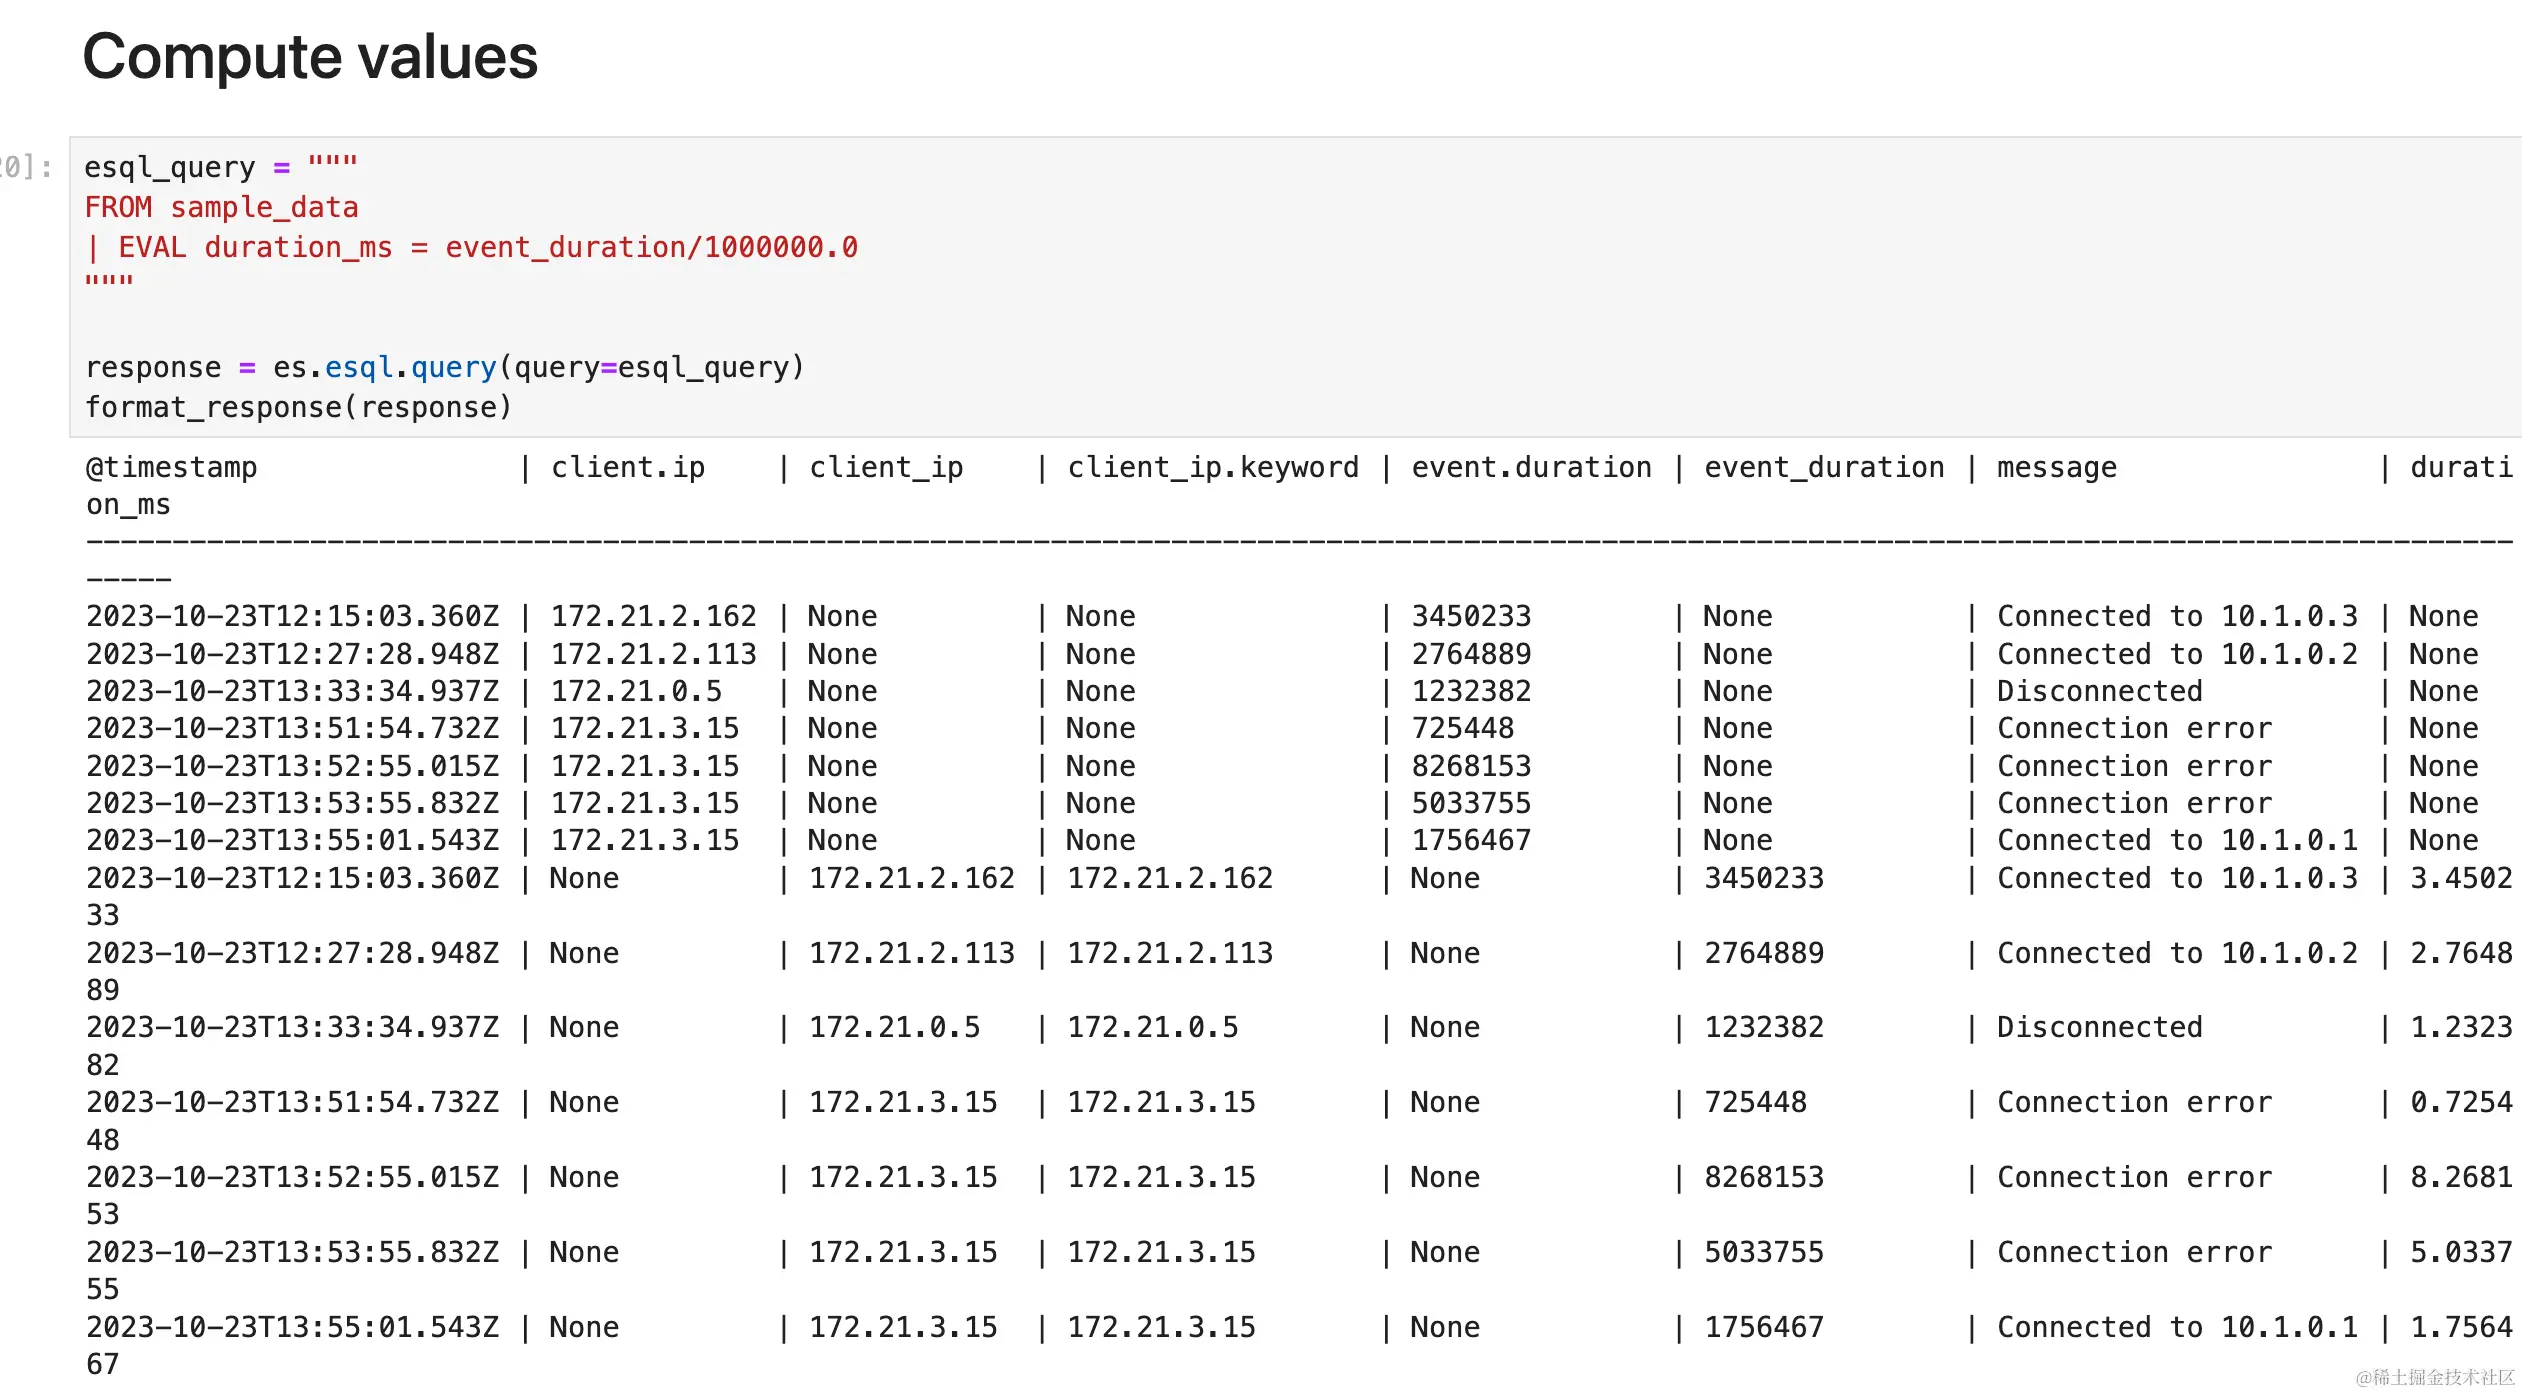This screenshot has width=2522, height=1394.
Task: Click the Disconnected message in third row
Action: point(2099,691)
